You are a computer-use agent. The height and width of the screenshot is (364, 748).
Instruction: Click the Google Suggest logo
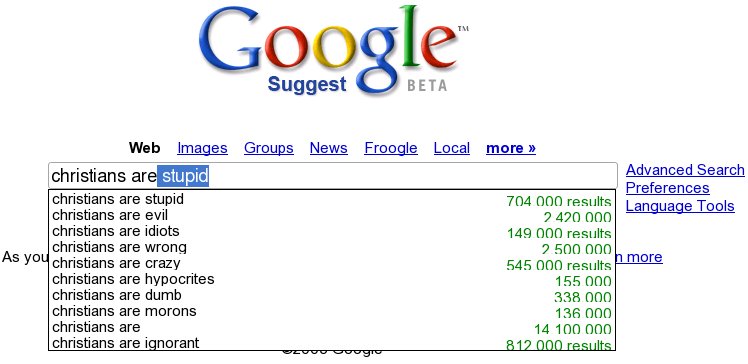333,51
